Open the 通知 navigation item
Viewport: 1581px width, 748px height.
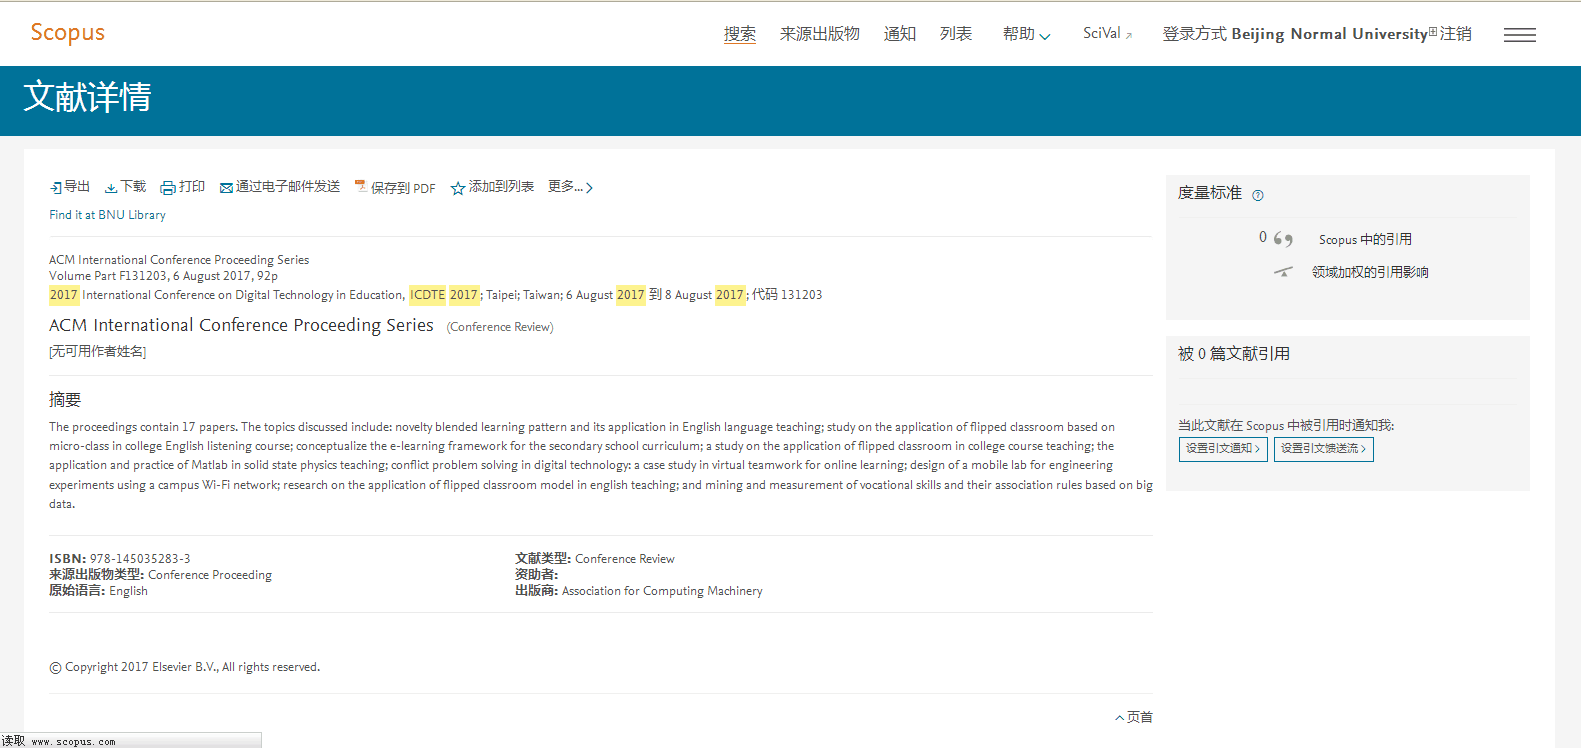click(900, 34)
